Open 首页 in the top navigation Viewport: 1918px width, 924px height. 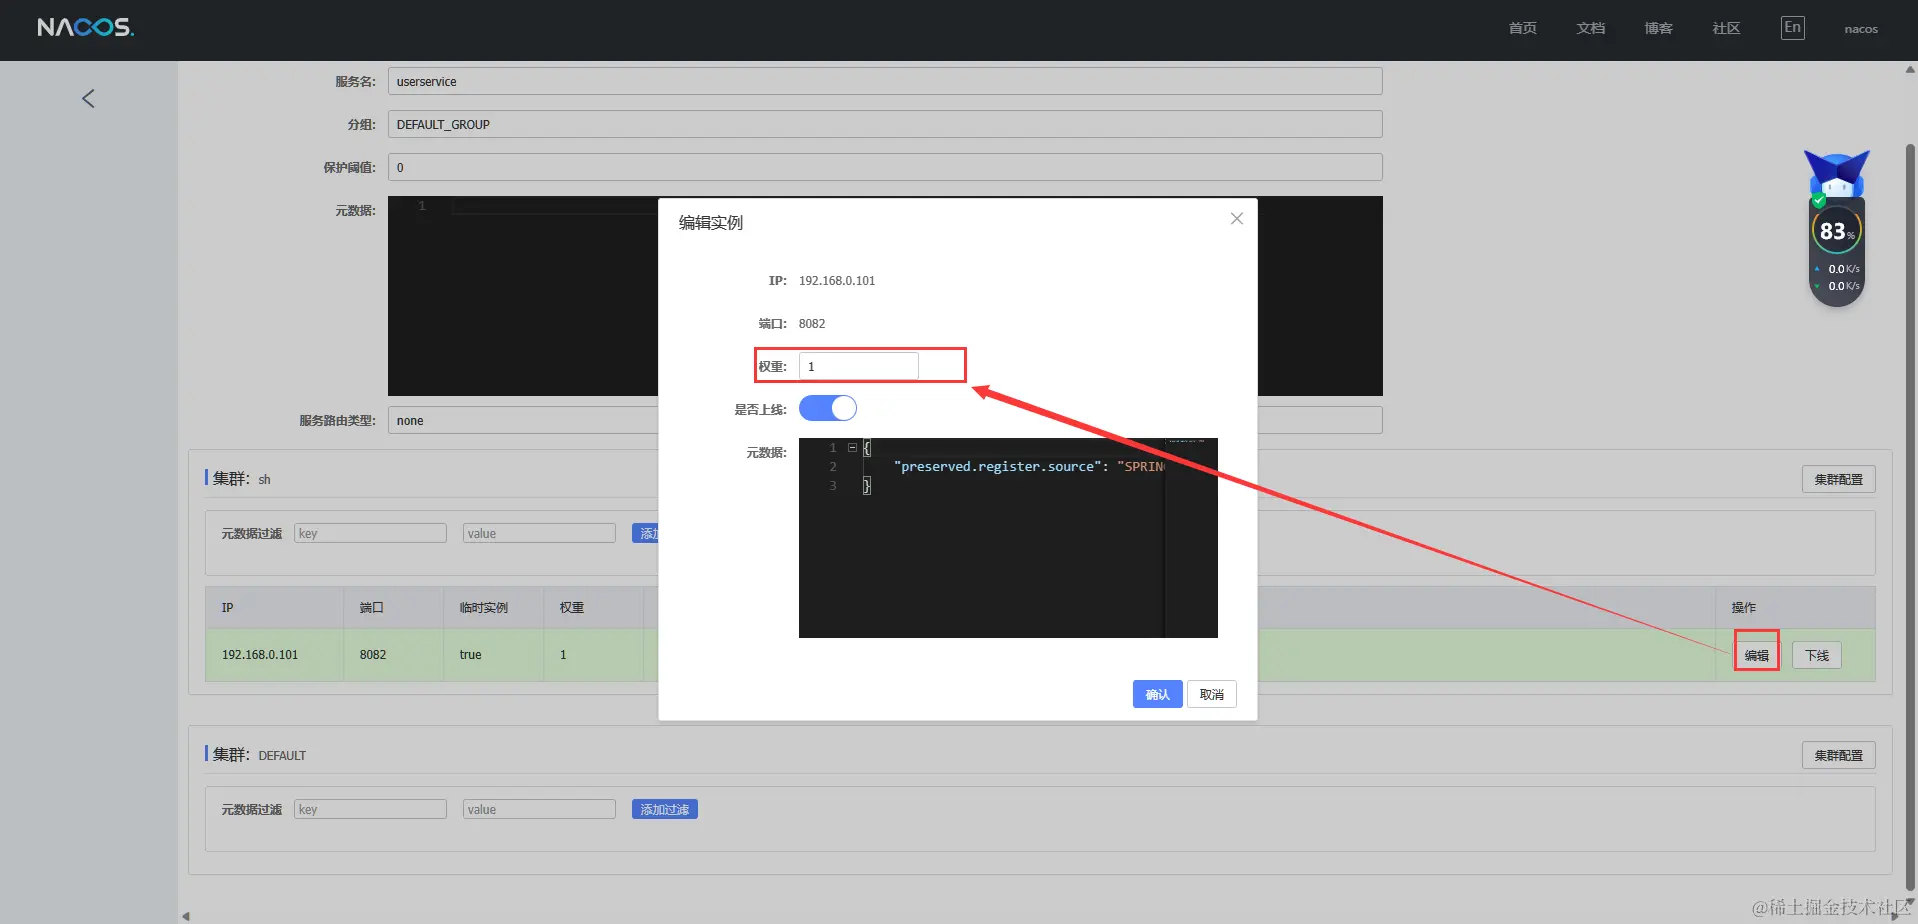pos(1523,28)
